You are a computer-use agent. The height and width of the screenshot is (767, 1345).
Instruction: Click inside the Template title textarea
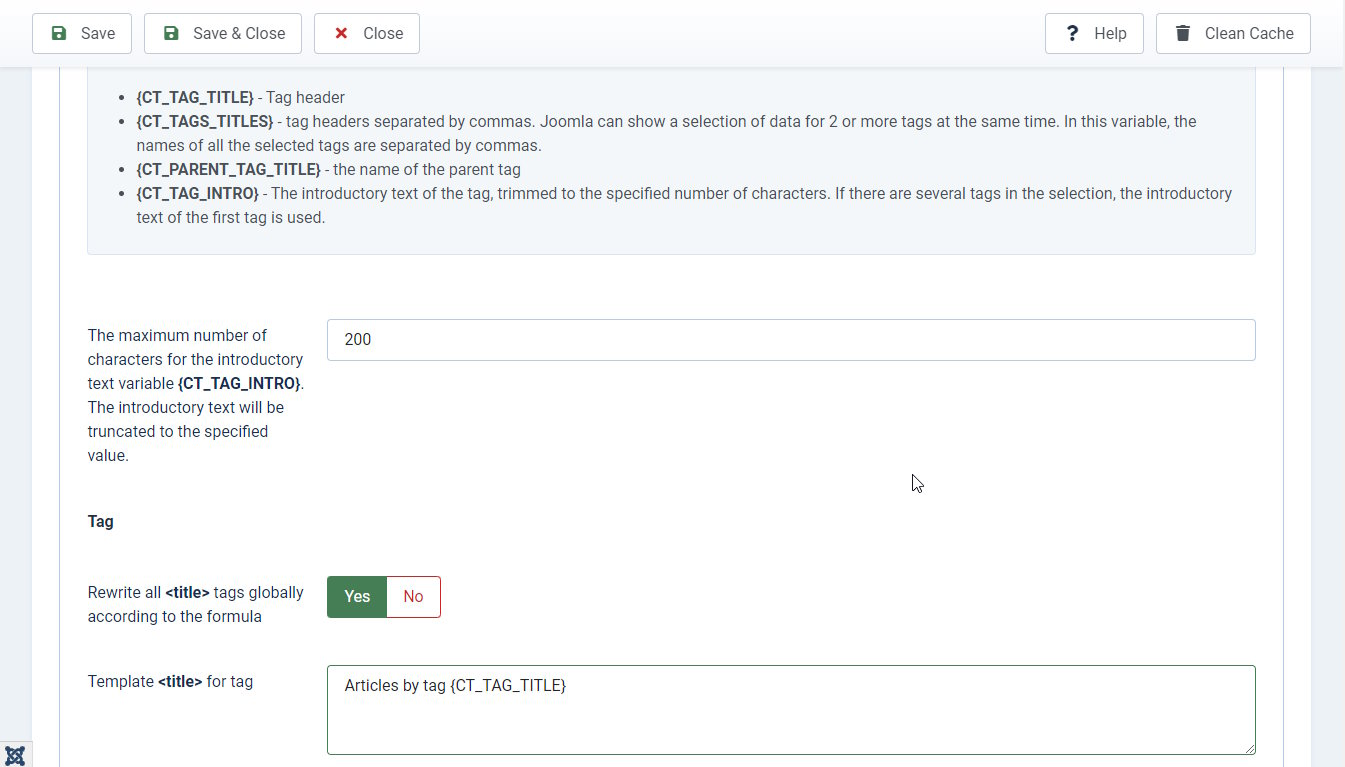[x=790, y=710]
